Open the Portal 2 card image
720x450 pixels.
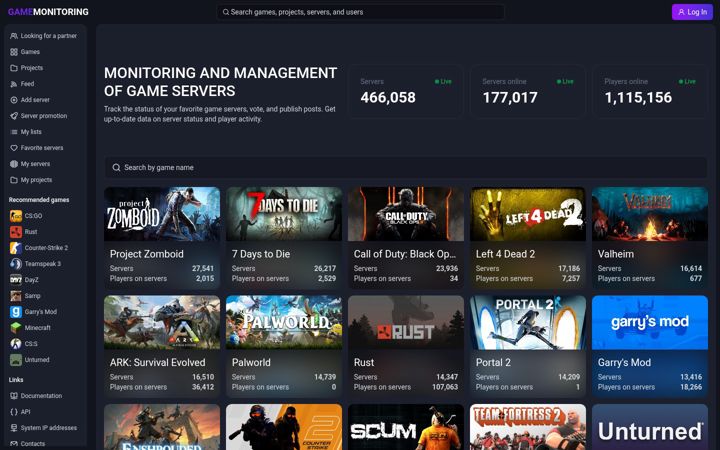528,322
